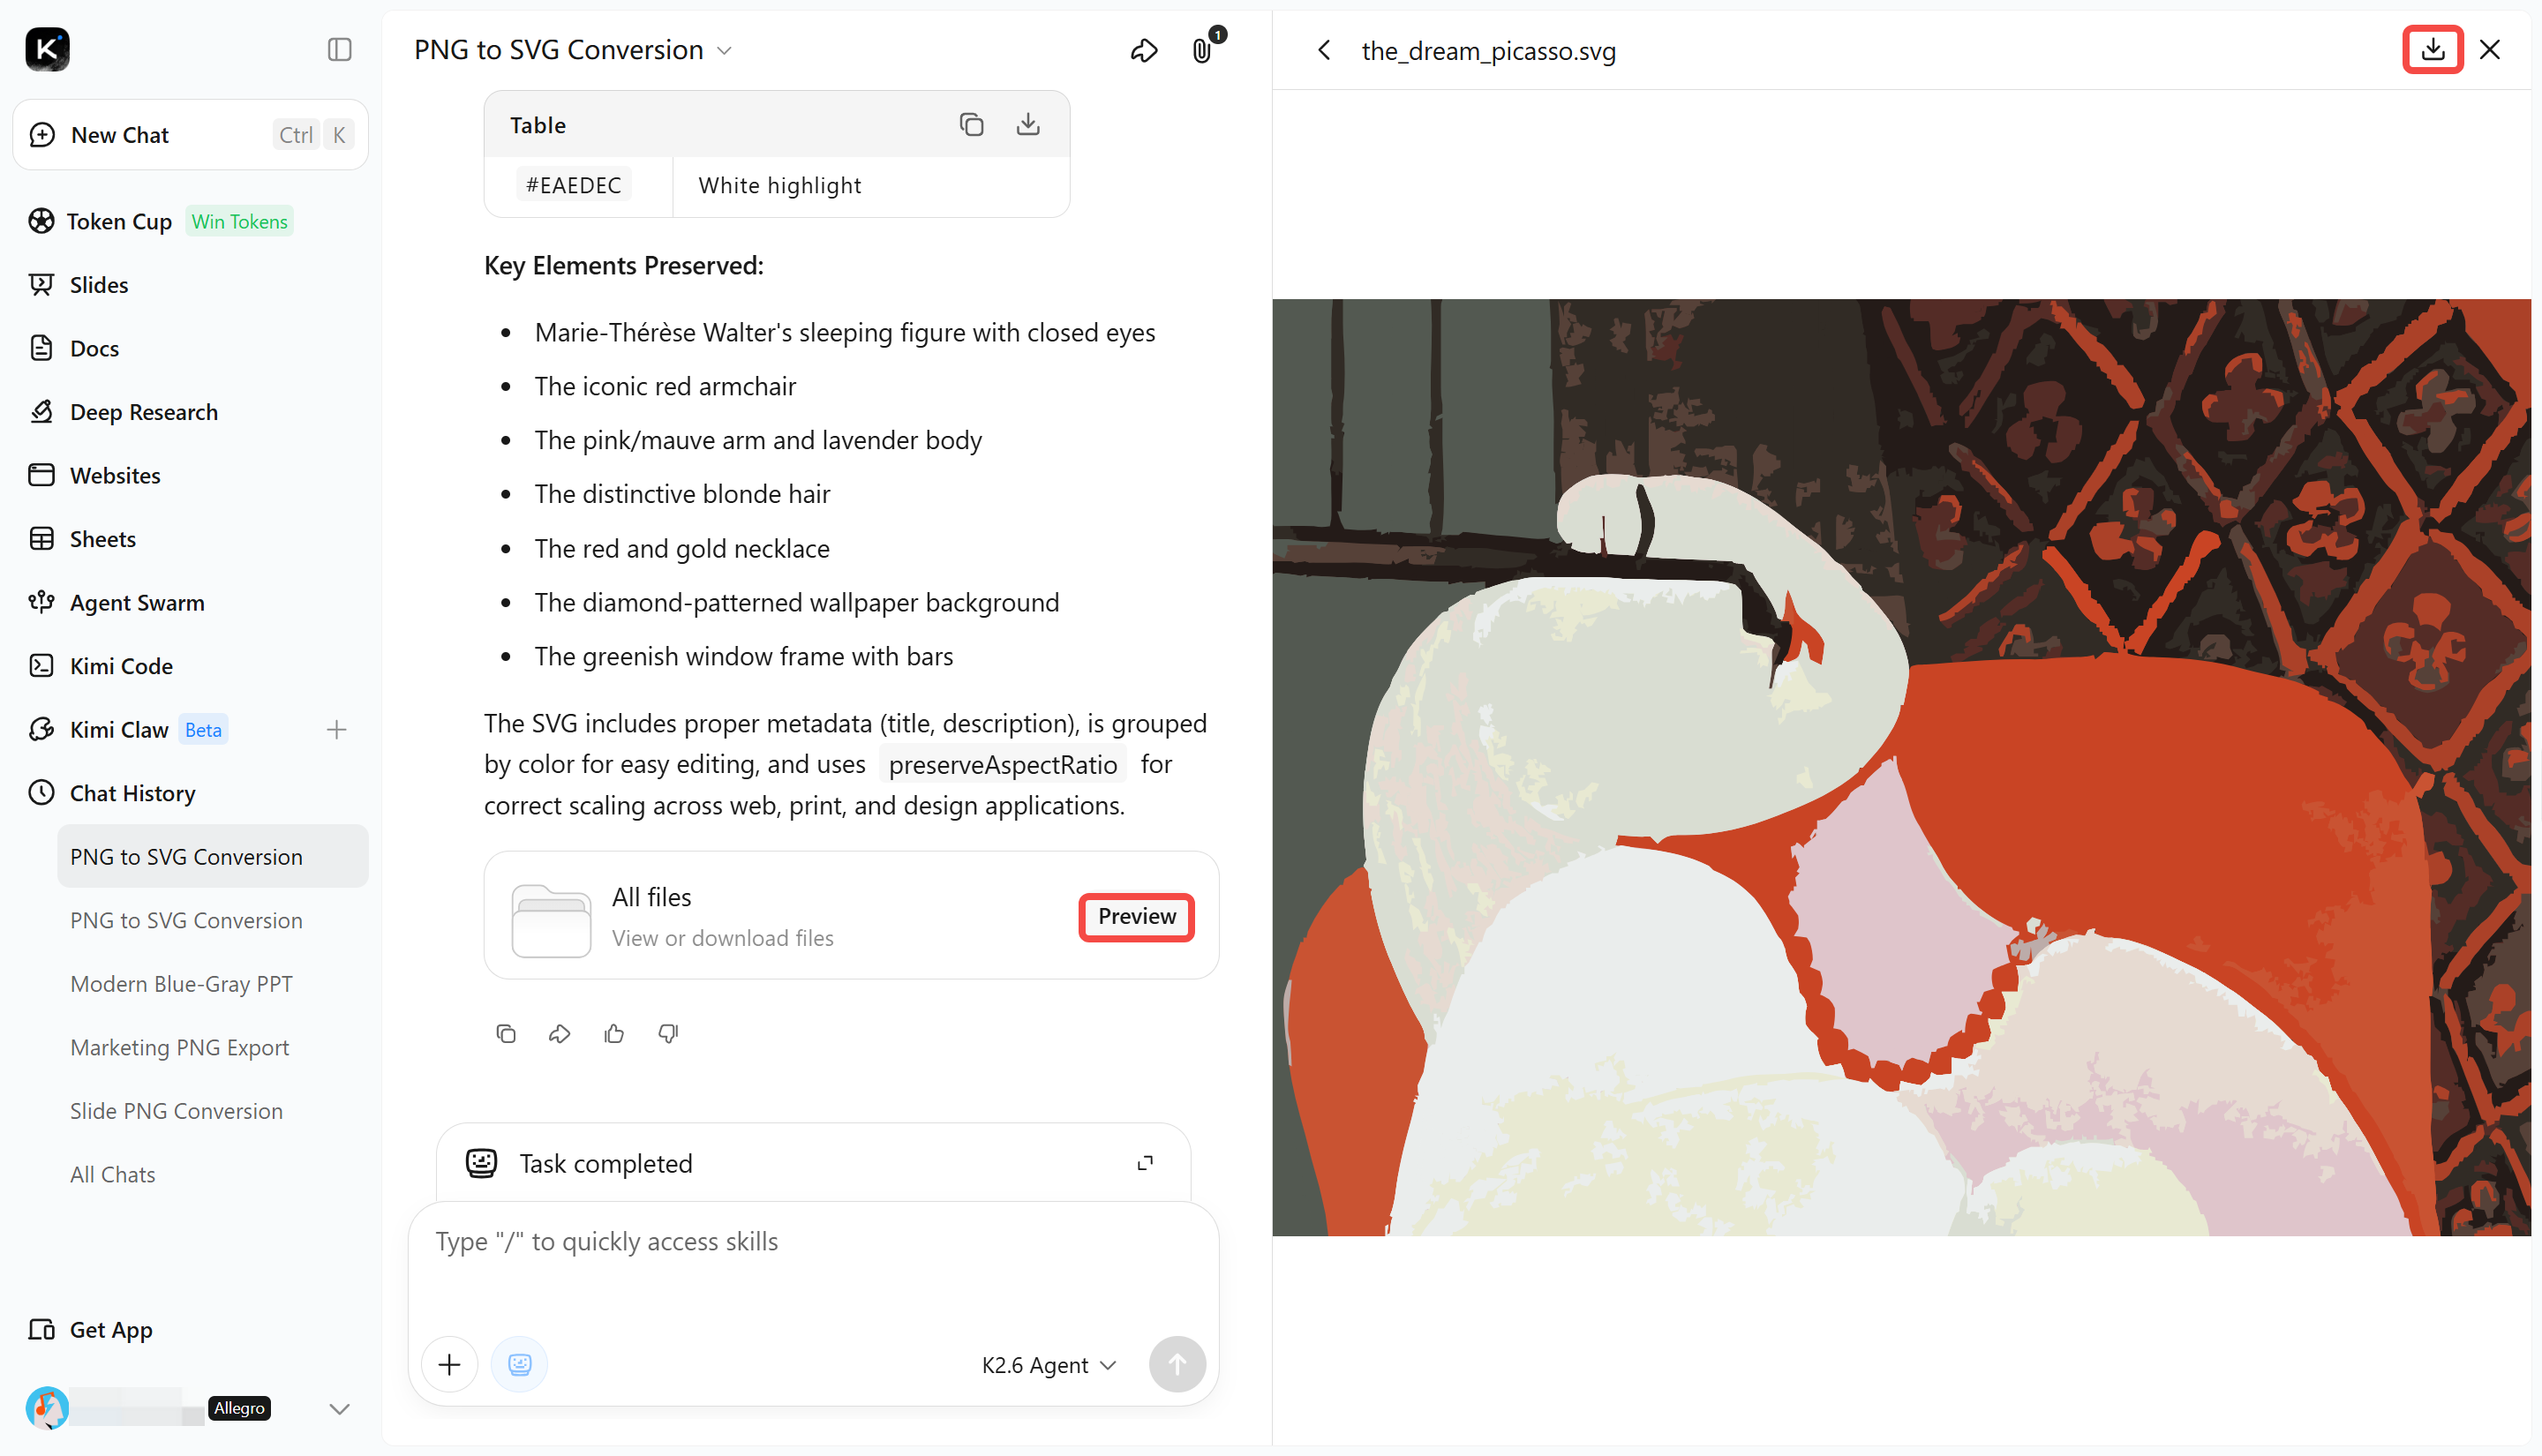Click the share icon in chat header

coord(1144,50)
